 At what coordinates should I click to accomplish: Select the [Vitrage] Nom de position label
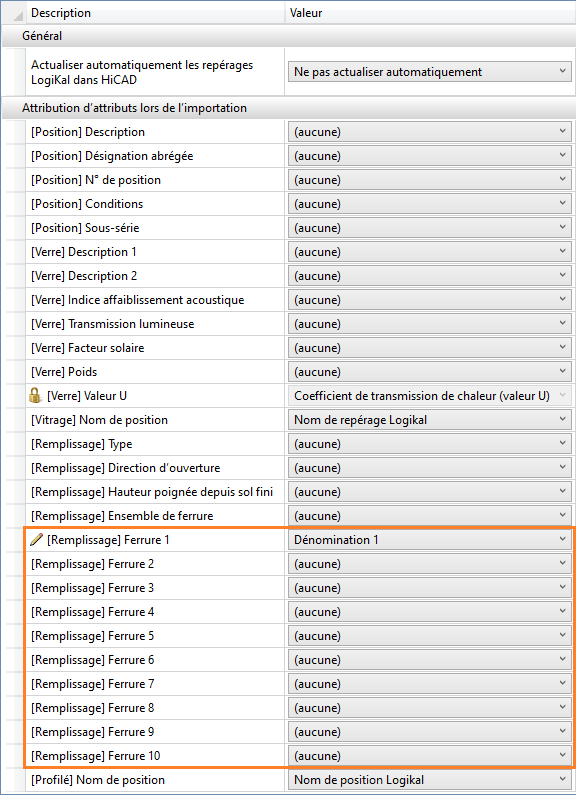(x=99, y=420)
